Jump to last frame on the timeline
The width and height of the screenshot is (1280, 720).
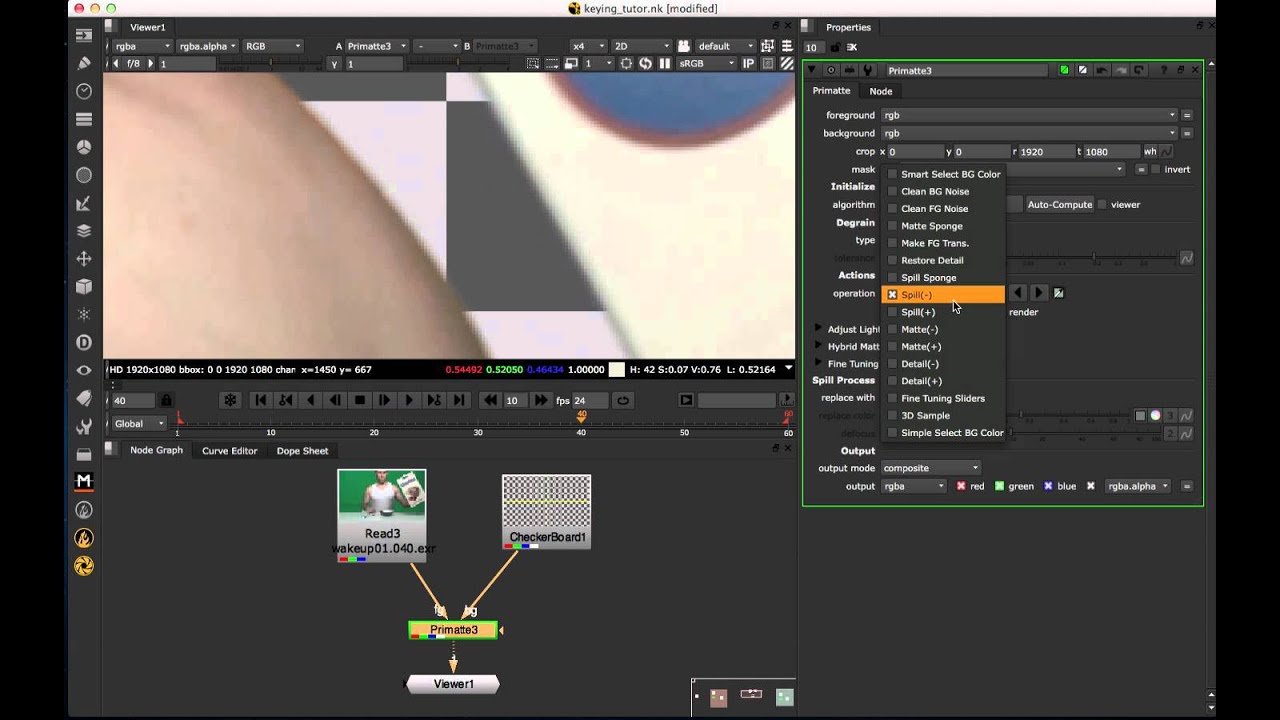[459, 400]
